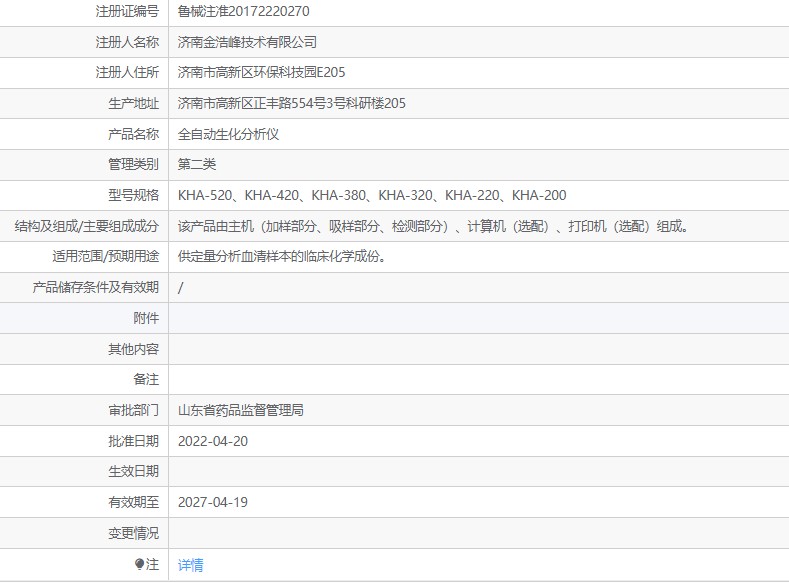Click the 管理类别 label
This screenshot has width=789, height=583.
tap(133, 165)
